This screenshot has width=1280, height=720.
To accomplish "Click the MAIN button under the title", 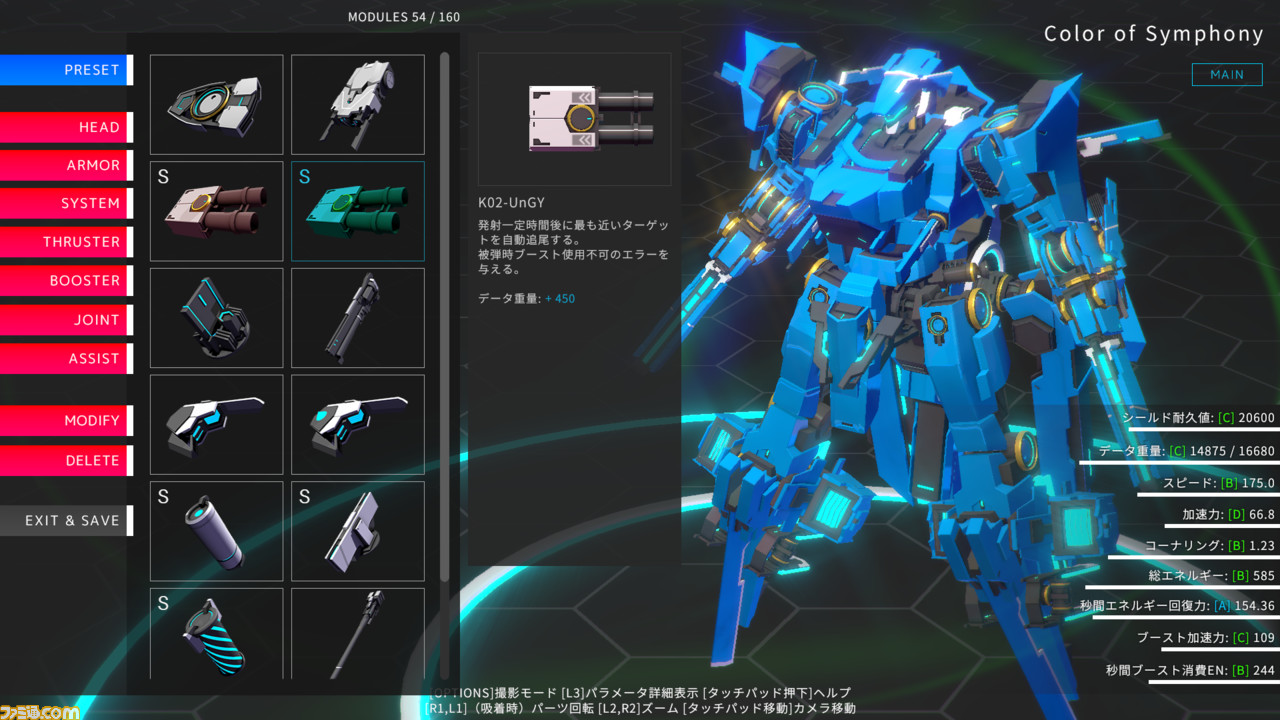I will coord(1227,74).
